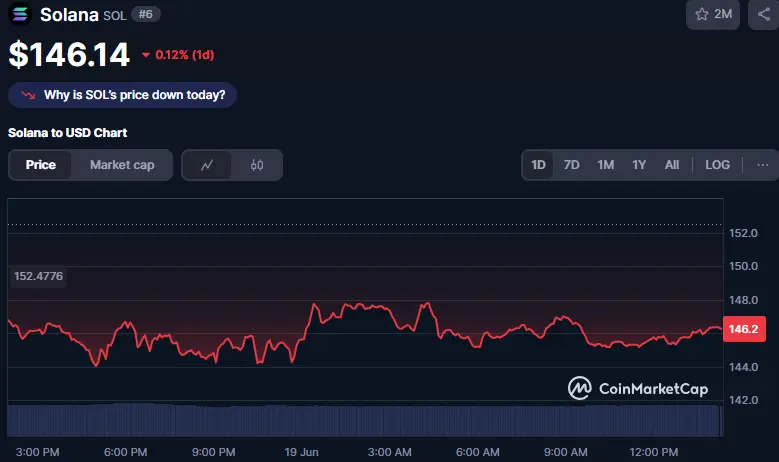
Task: Choose the 1Y time range
Action: 639,165
